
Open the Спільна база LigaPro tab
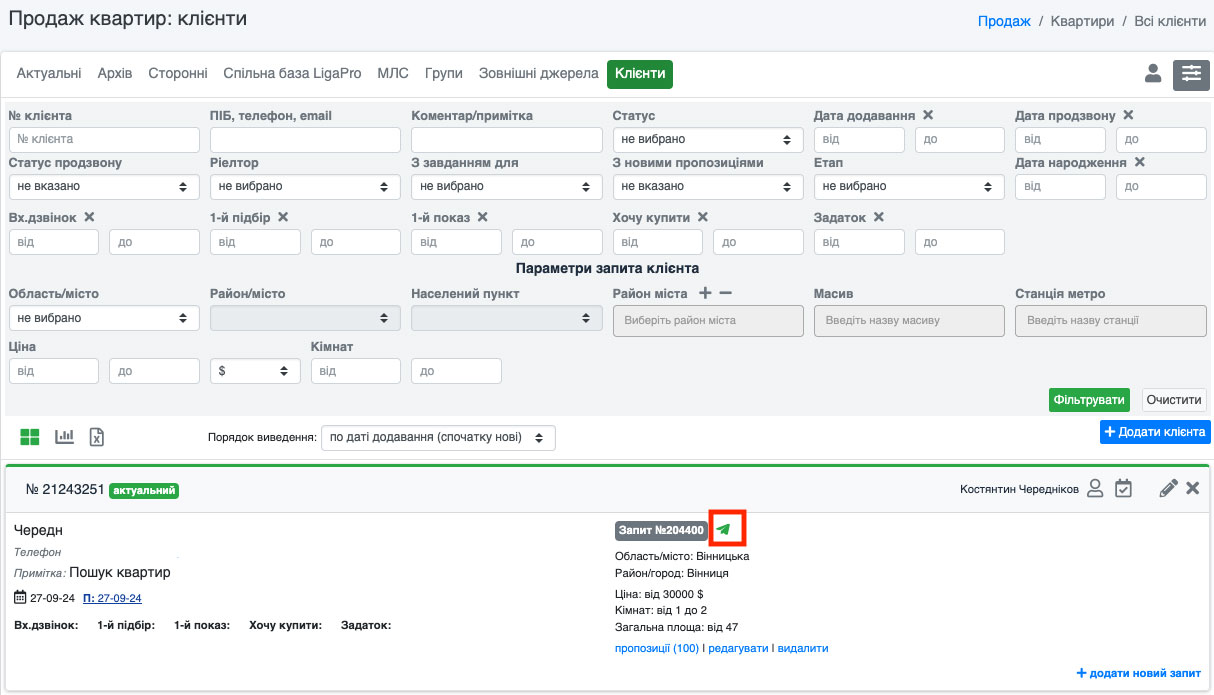click(x=292, y=74)
